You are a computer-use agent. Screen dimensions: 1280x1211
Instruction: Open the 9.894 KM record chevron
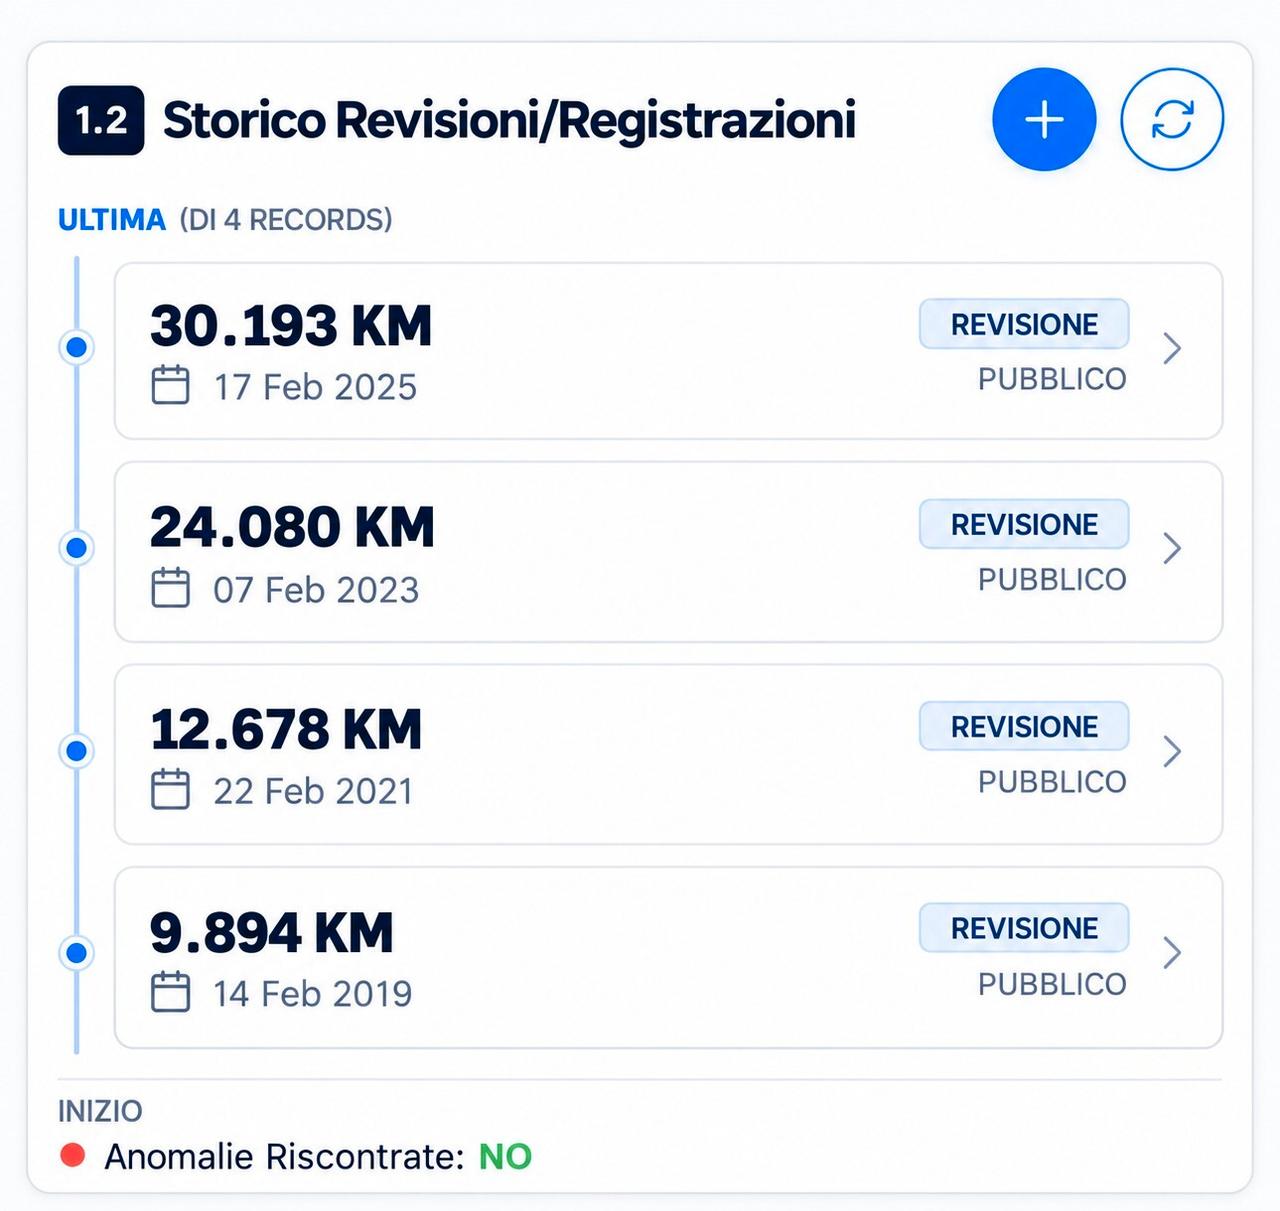pyautogui.click(x=1173, y=953)
